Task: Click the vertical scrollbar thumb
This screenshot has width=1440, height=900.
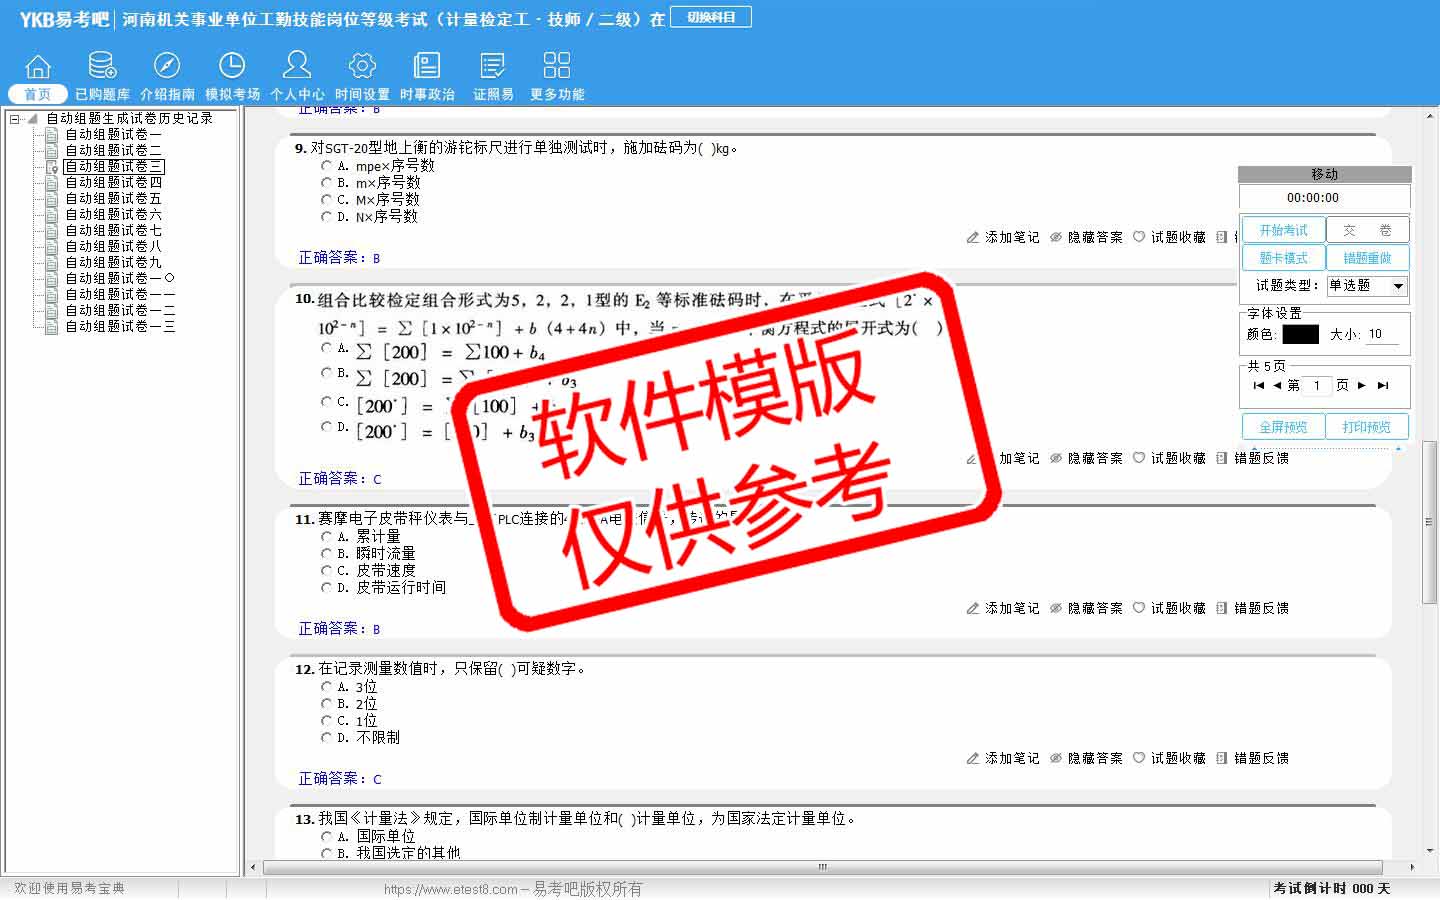Action: coord(1429,522)
